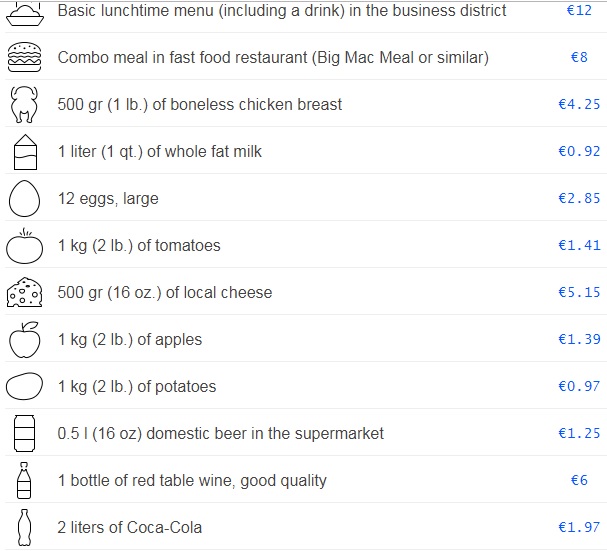Click the apple icon
This screenshot has width=607, height=551.
click(x=23, y=339)
